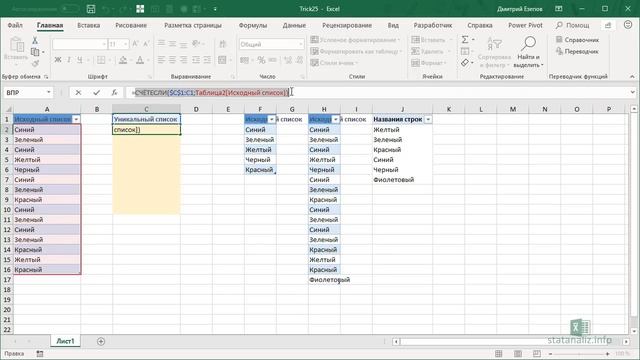Image resolution: width=640 pixels, height=360 pixels.
Task: Click the Copy icon in the clipboard group
Action: tap(35, 52)
